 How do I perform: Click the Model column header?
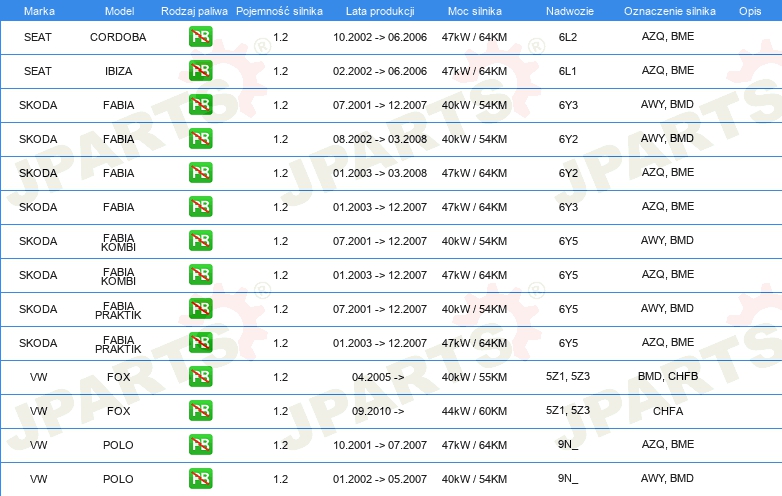(x=118, y=10)
